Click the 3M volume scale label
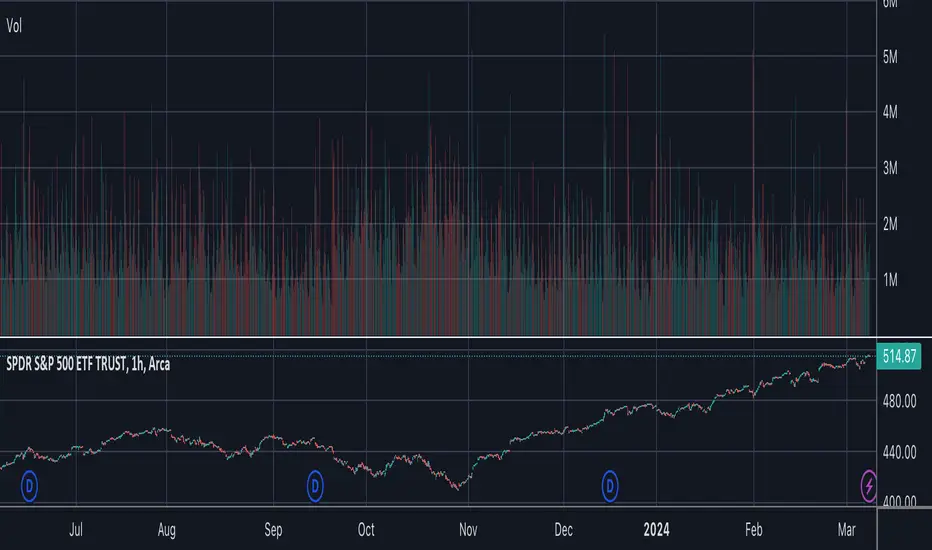 (890, 168)
